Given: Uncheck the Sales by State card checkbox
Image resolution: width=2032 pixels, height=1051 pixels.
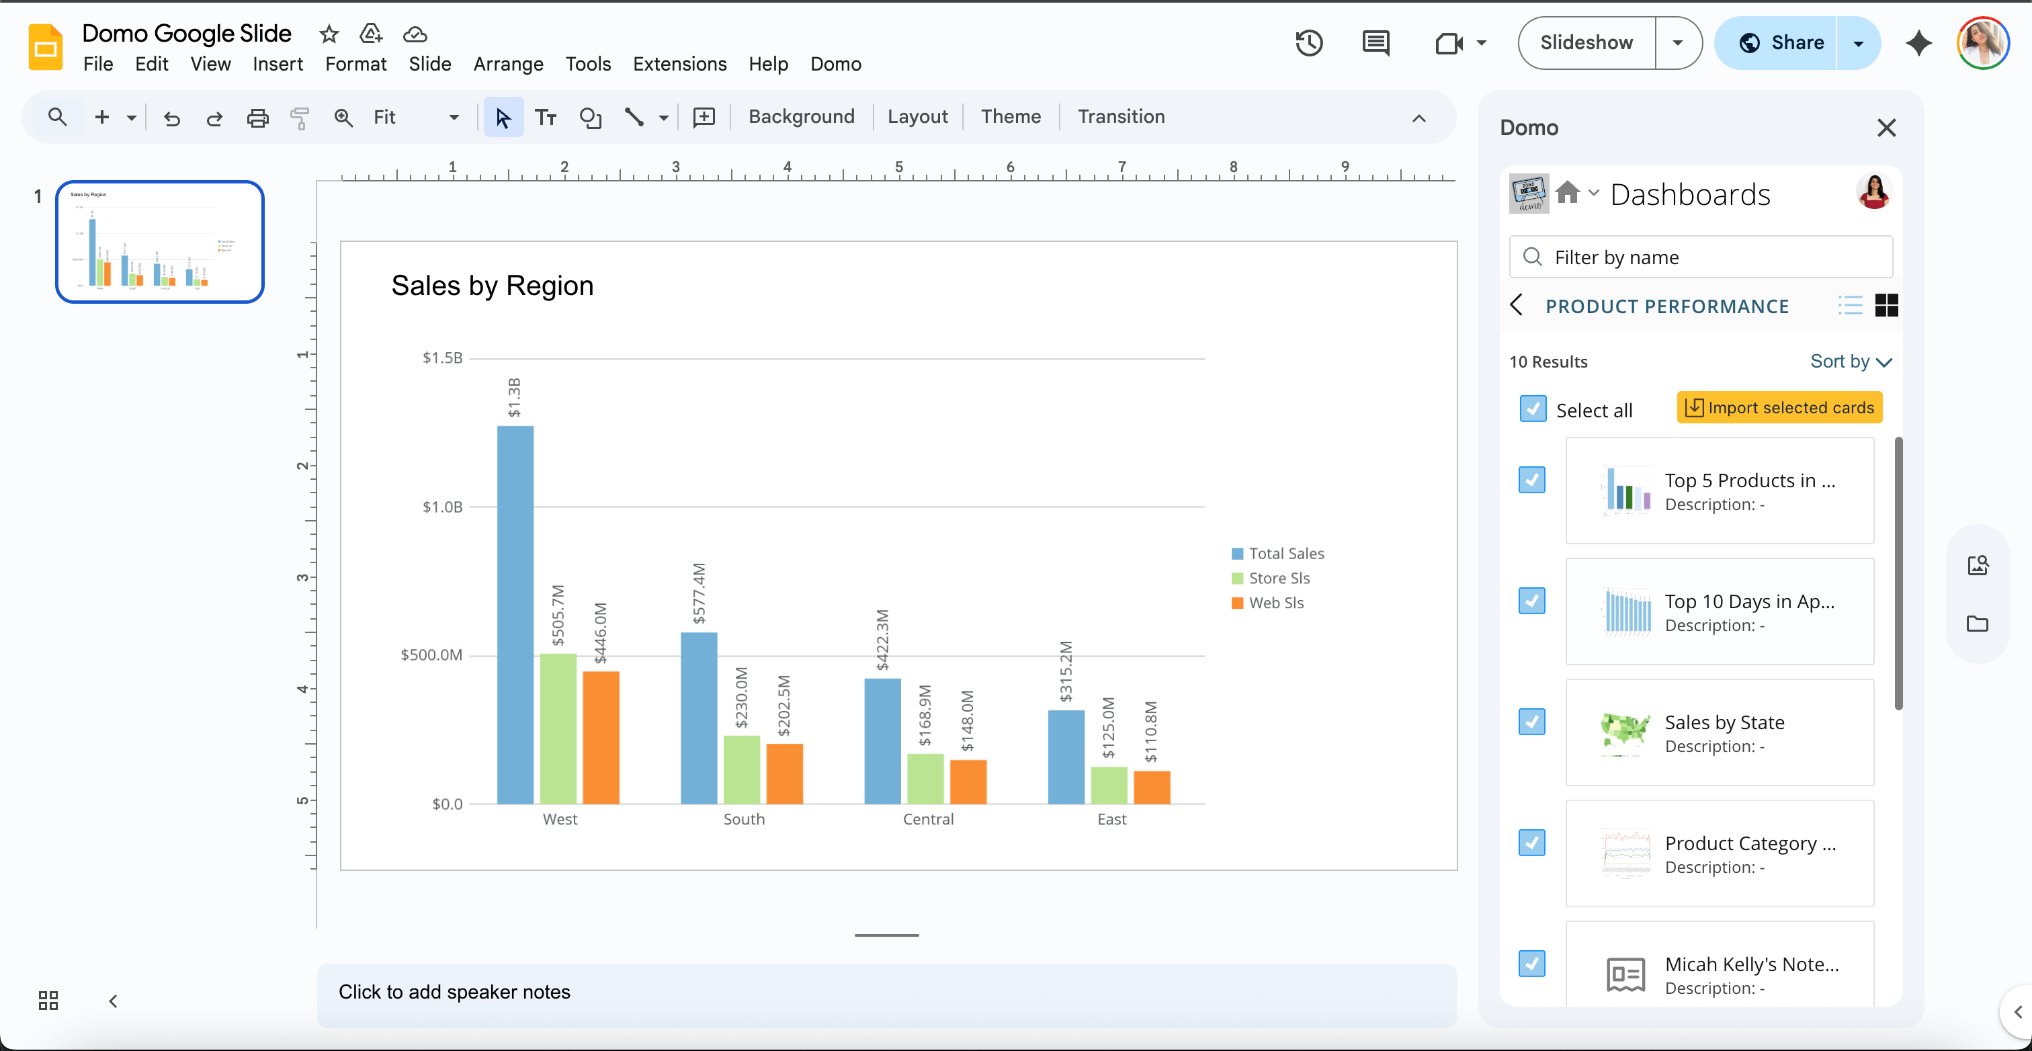Looking at the screenshot, I should click(x=1531, y=722).
